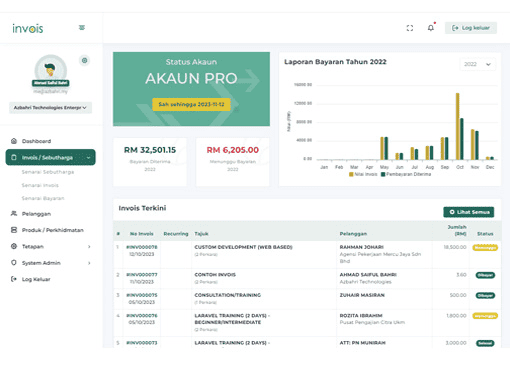This screenshot has height=380, width=510.
Task: Open invoice #INV000075 link
Action: tap(142, 295)
